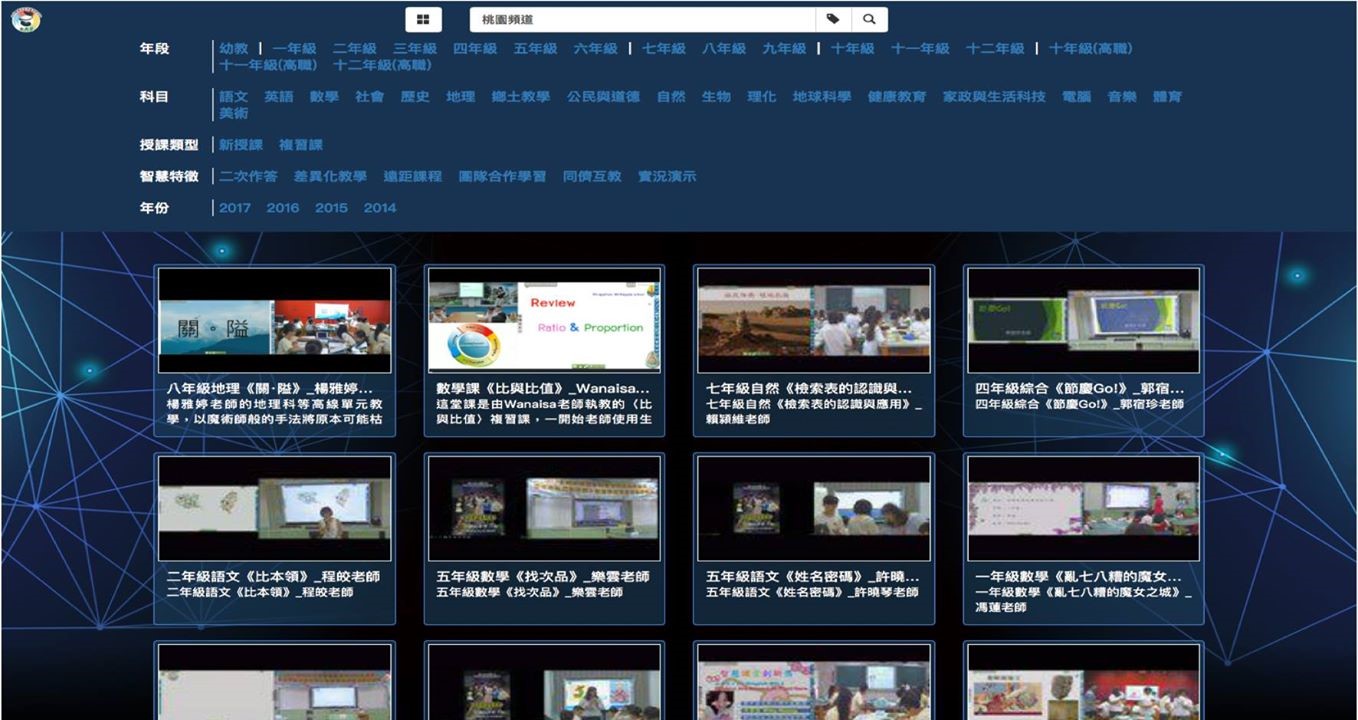Select the 語文 subject filter
Screen dimensions: 1358x720
pos(234,97)
